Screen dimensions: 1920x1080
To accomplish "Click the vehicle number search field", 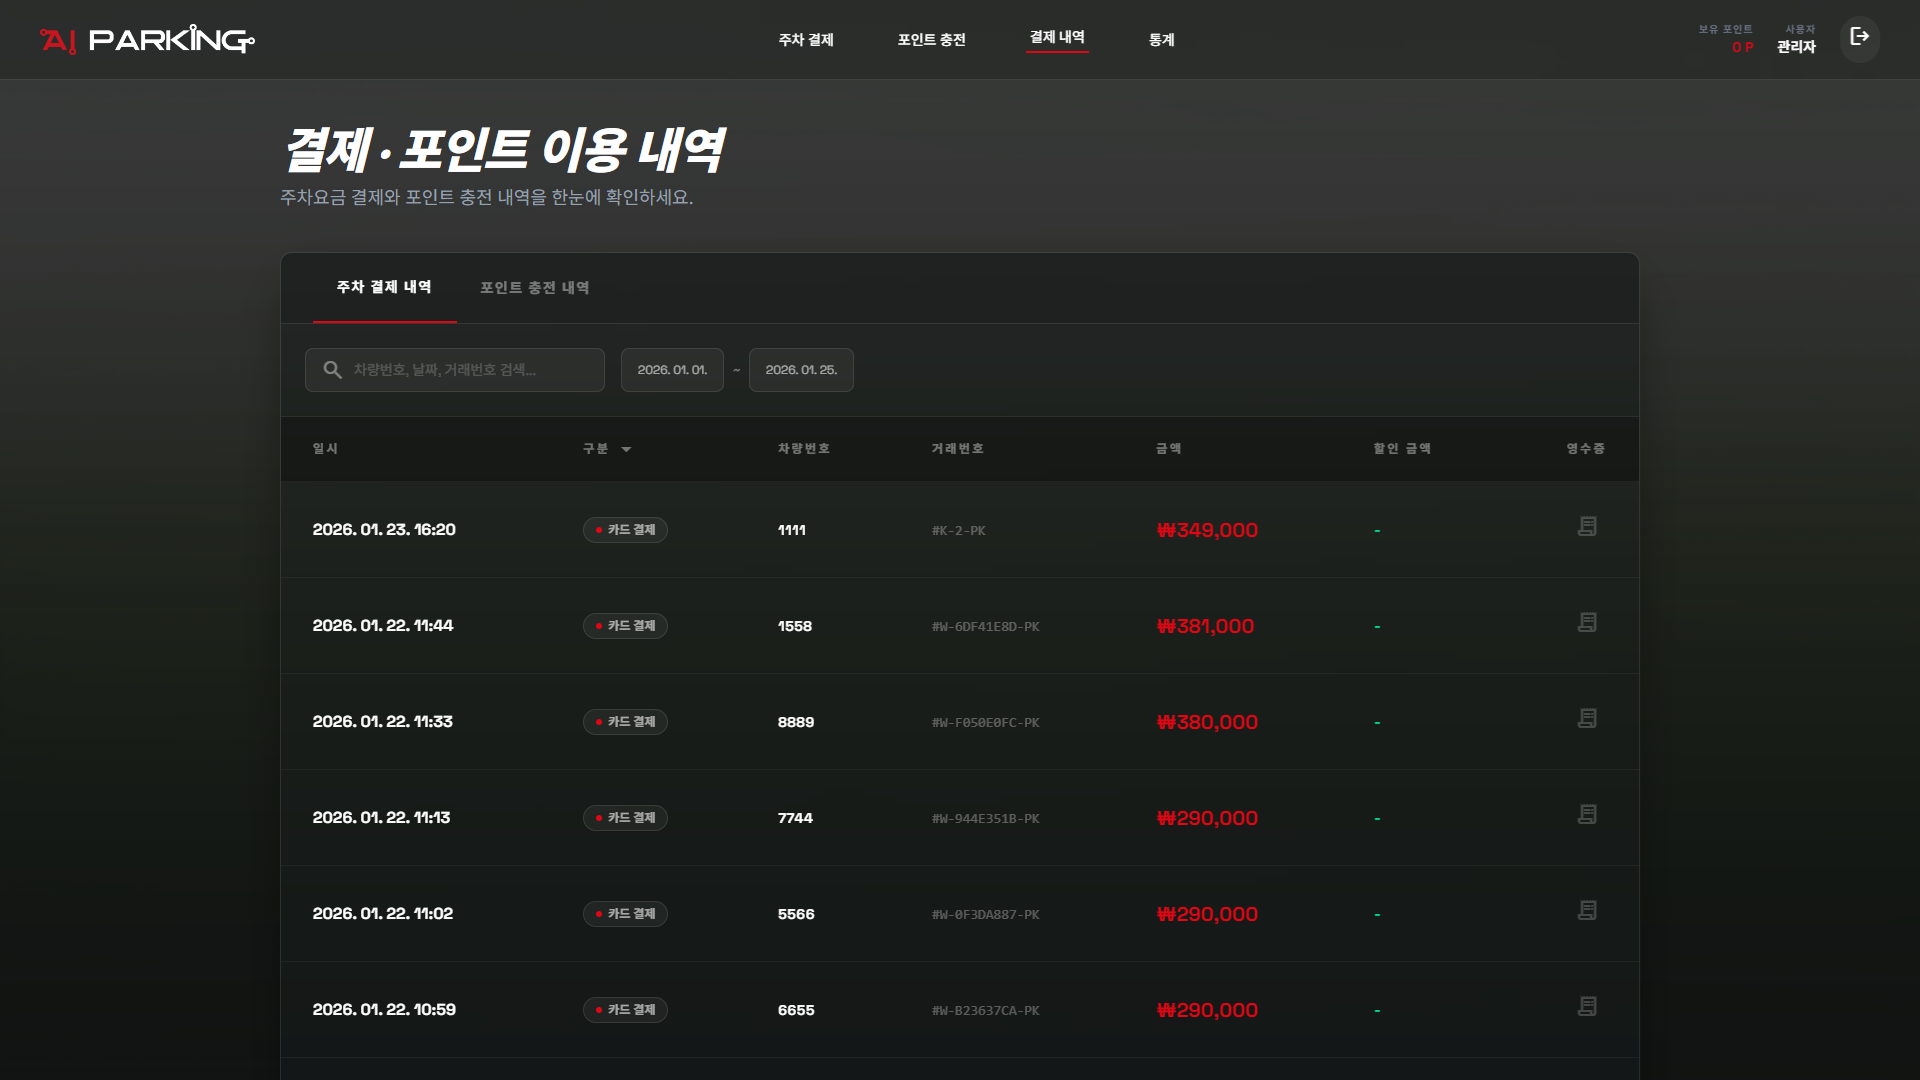I will [x=470, y=370].
